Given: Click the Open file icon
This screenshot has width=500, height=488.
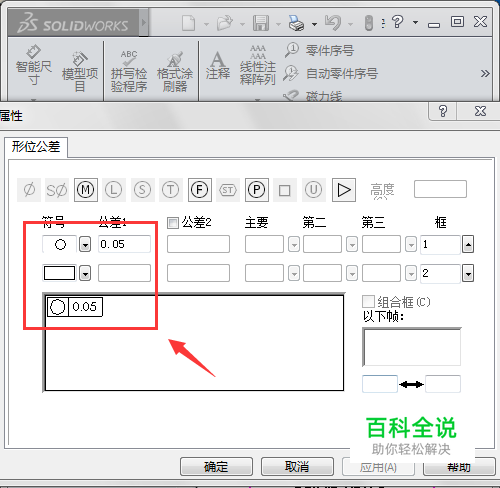Looking at the screenshot, I should click(x=225, y=23).
